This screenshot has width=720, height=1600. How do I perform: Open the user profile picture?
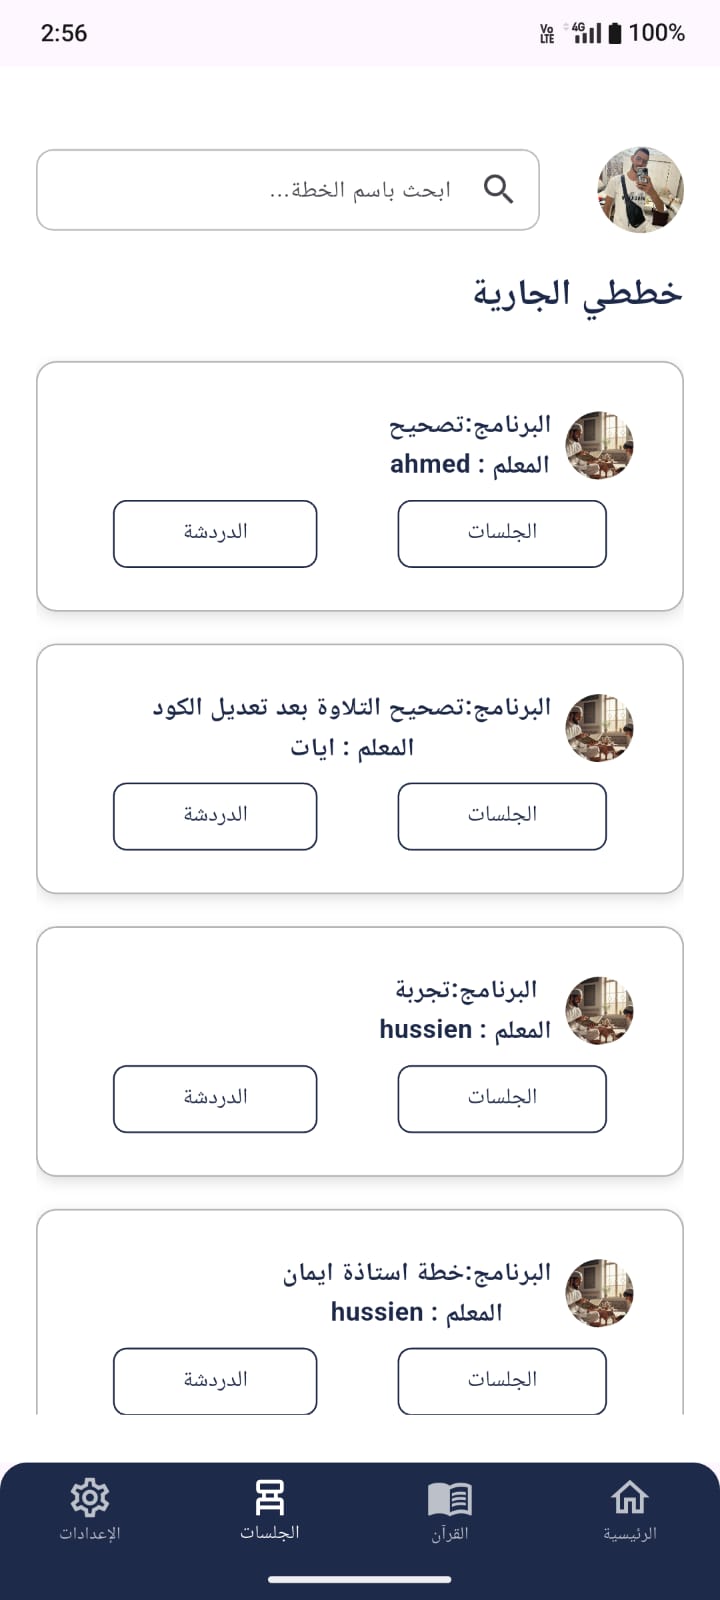pyautogui.click(x=640, y=190)
